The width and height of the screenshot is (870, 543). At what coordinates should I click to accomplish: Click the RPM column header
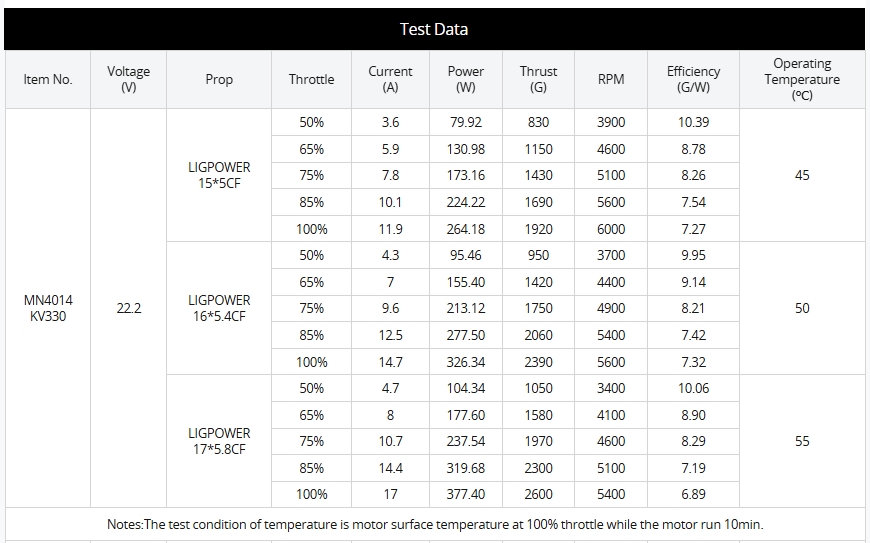click(x=611, y=79)
